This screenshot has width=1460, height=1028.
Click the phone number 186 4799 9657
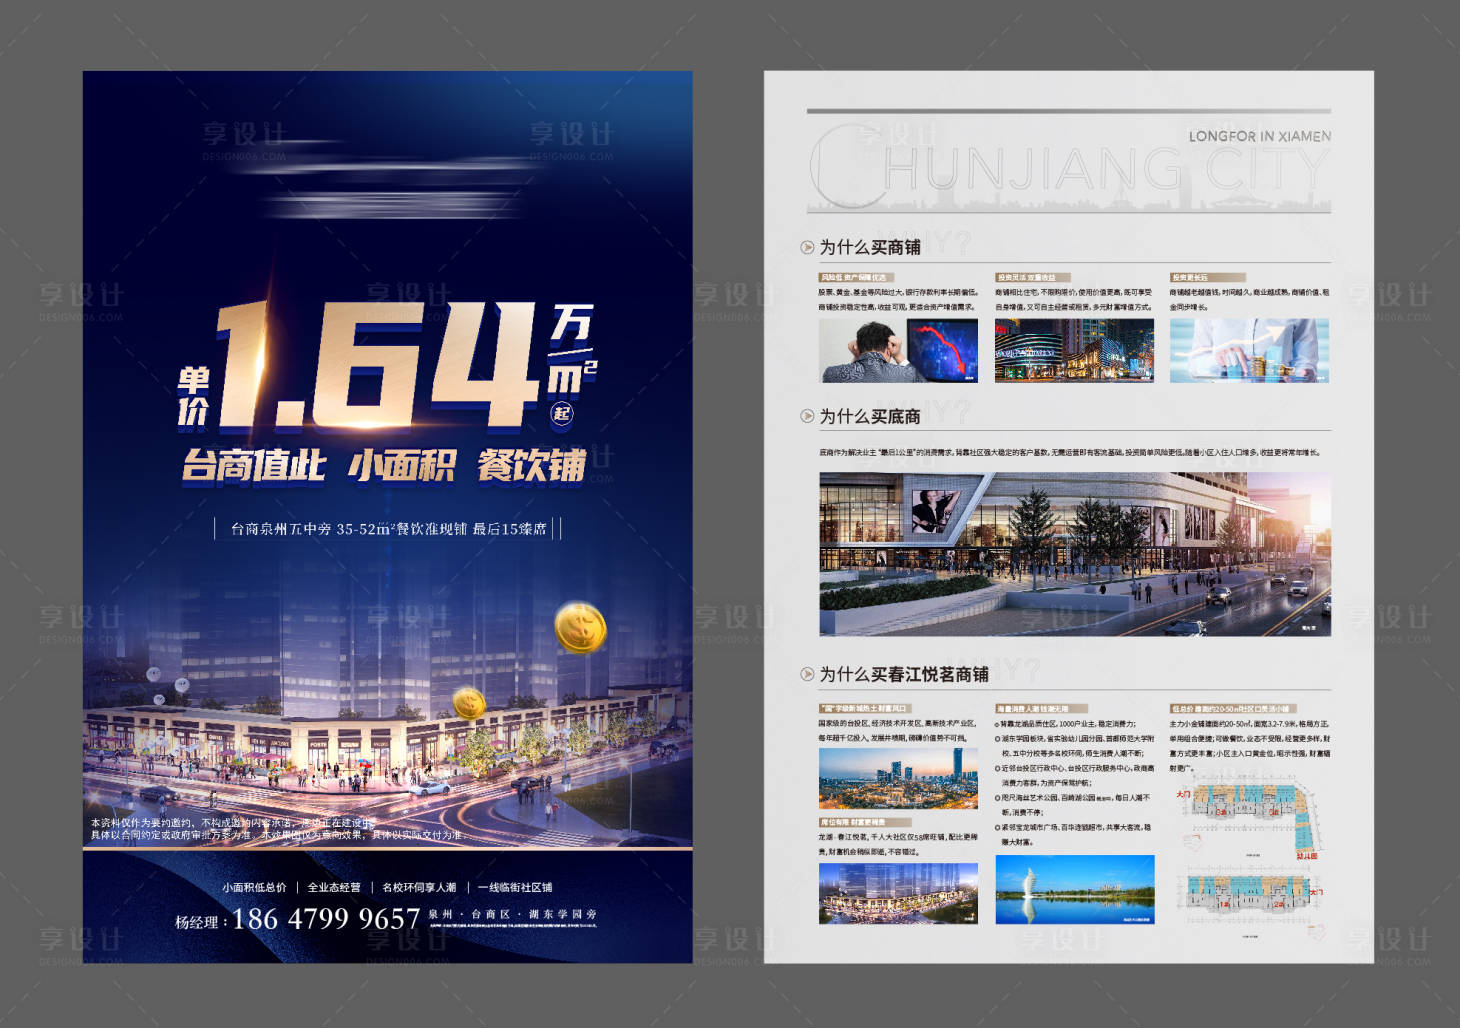tap(326, 919)
